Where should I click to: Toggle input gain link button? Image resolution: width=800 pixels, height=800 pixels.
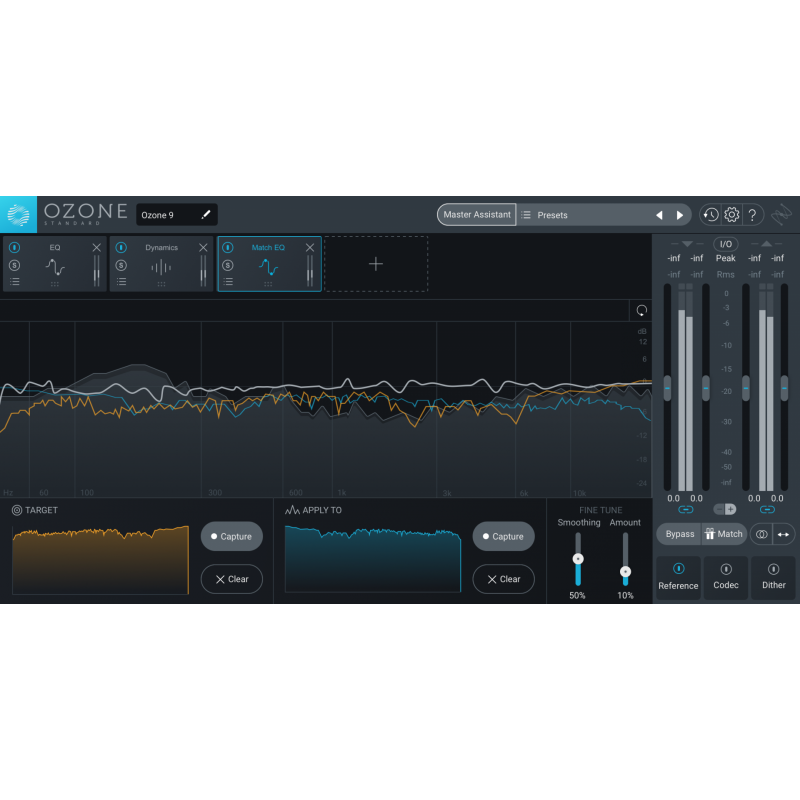685,510
